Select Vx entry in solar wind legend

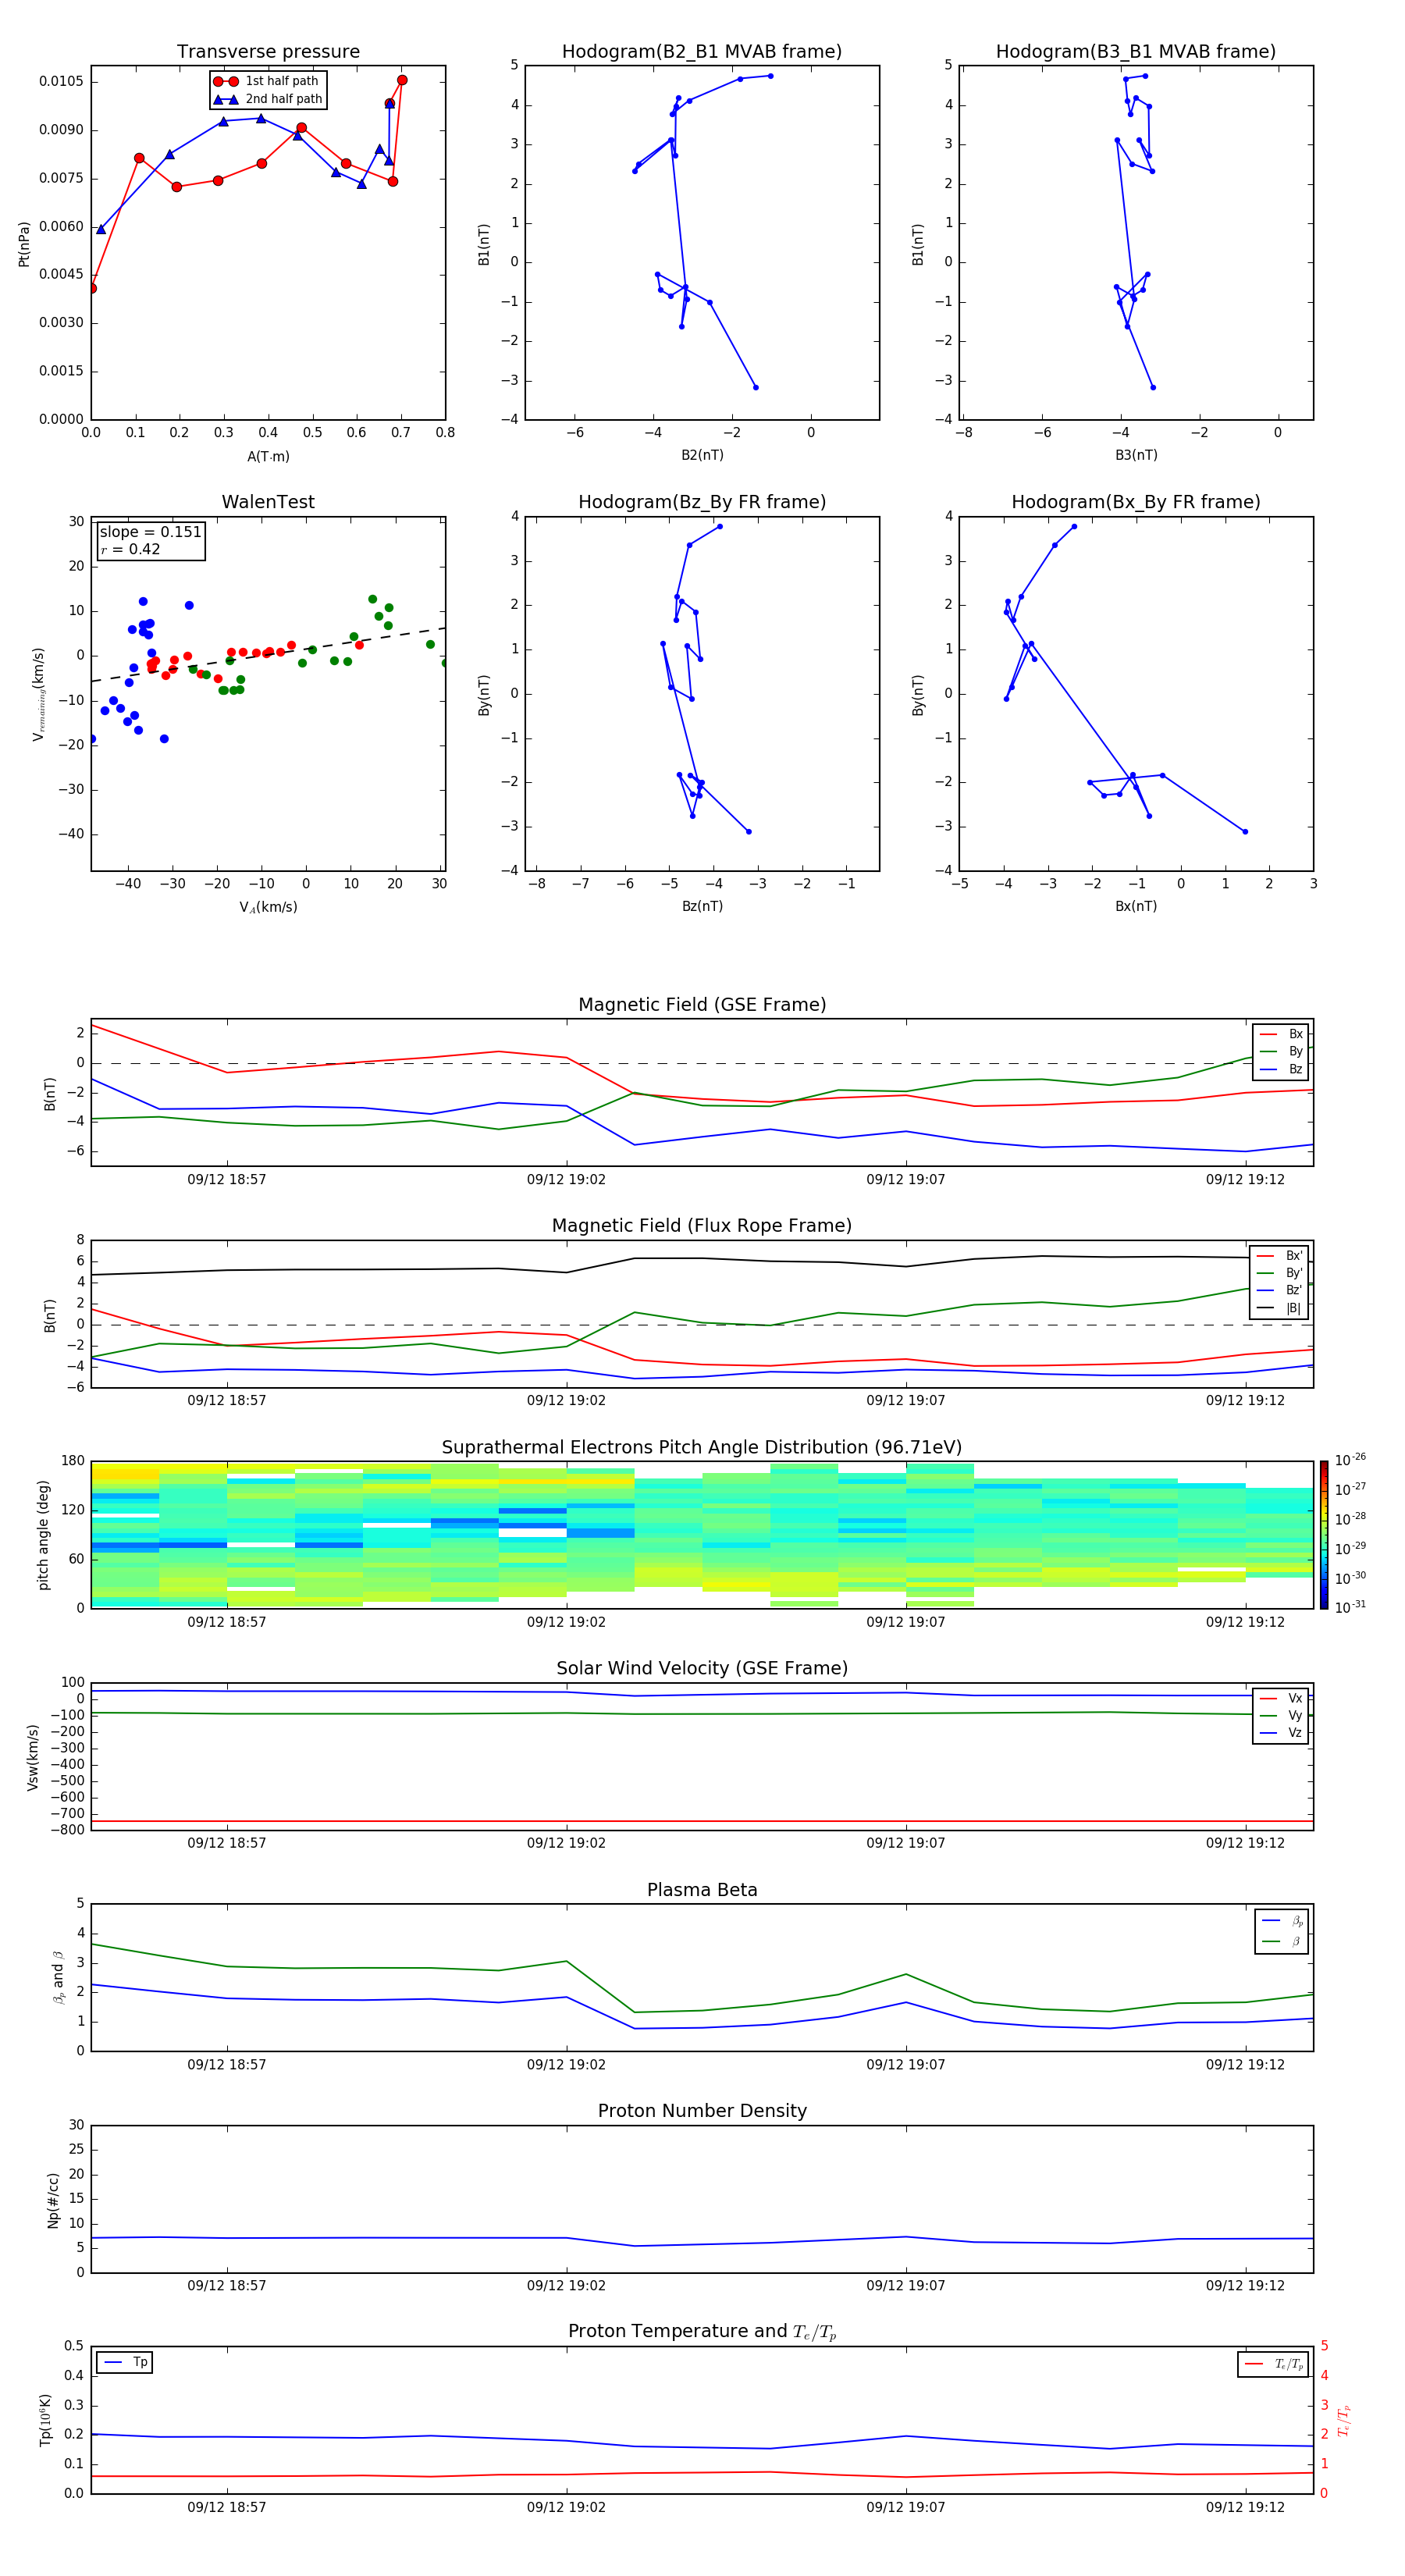(1281, 1698)
